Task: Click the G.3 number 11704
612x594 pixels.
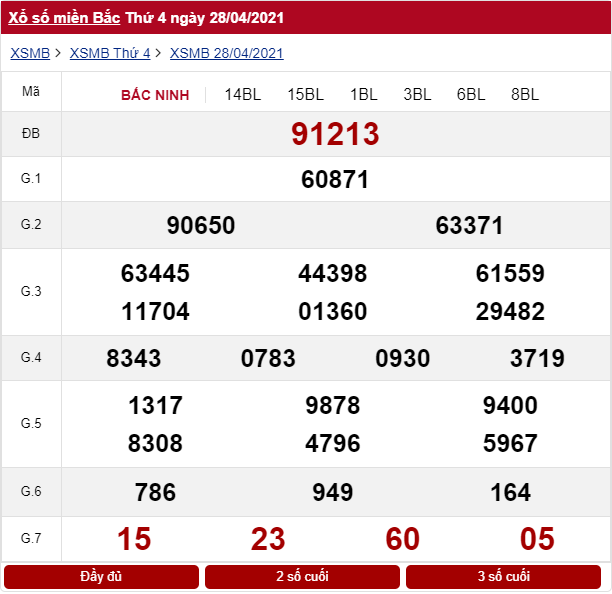Action: pyautogui.click(x=155, y=311)
